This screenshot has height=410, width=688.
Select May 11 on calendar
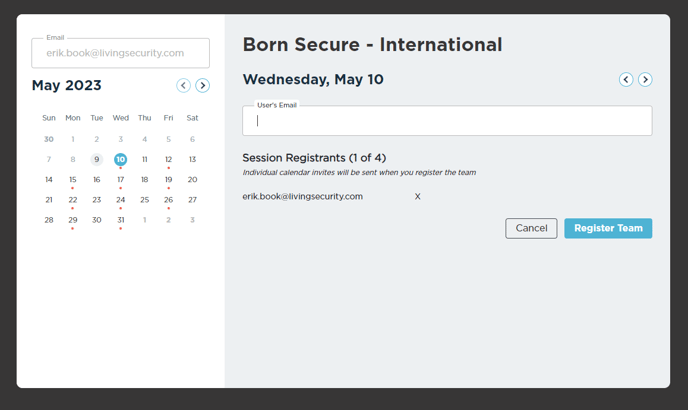click(144, 159)
